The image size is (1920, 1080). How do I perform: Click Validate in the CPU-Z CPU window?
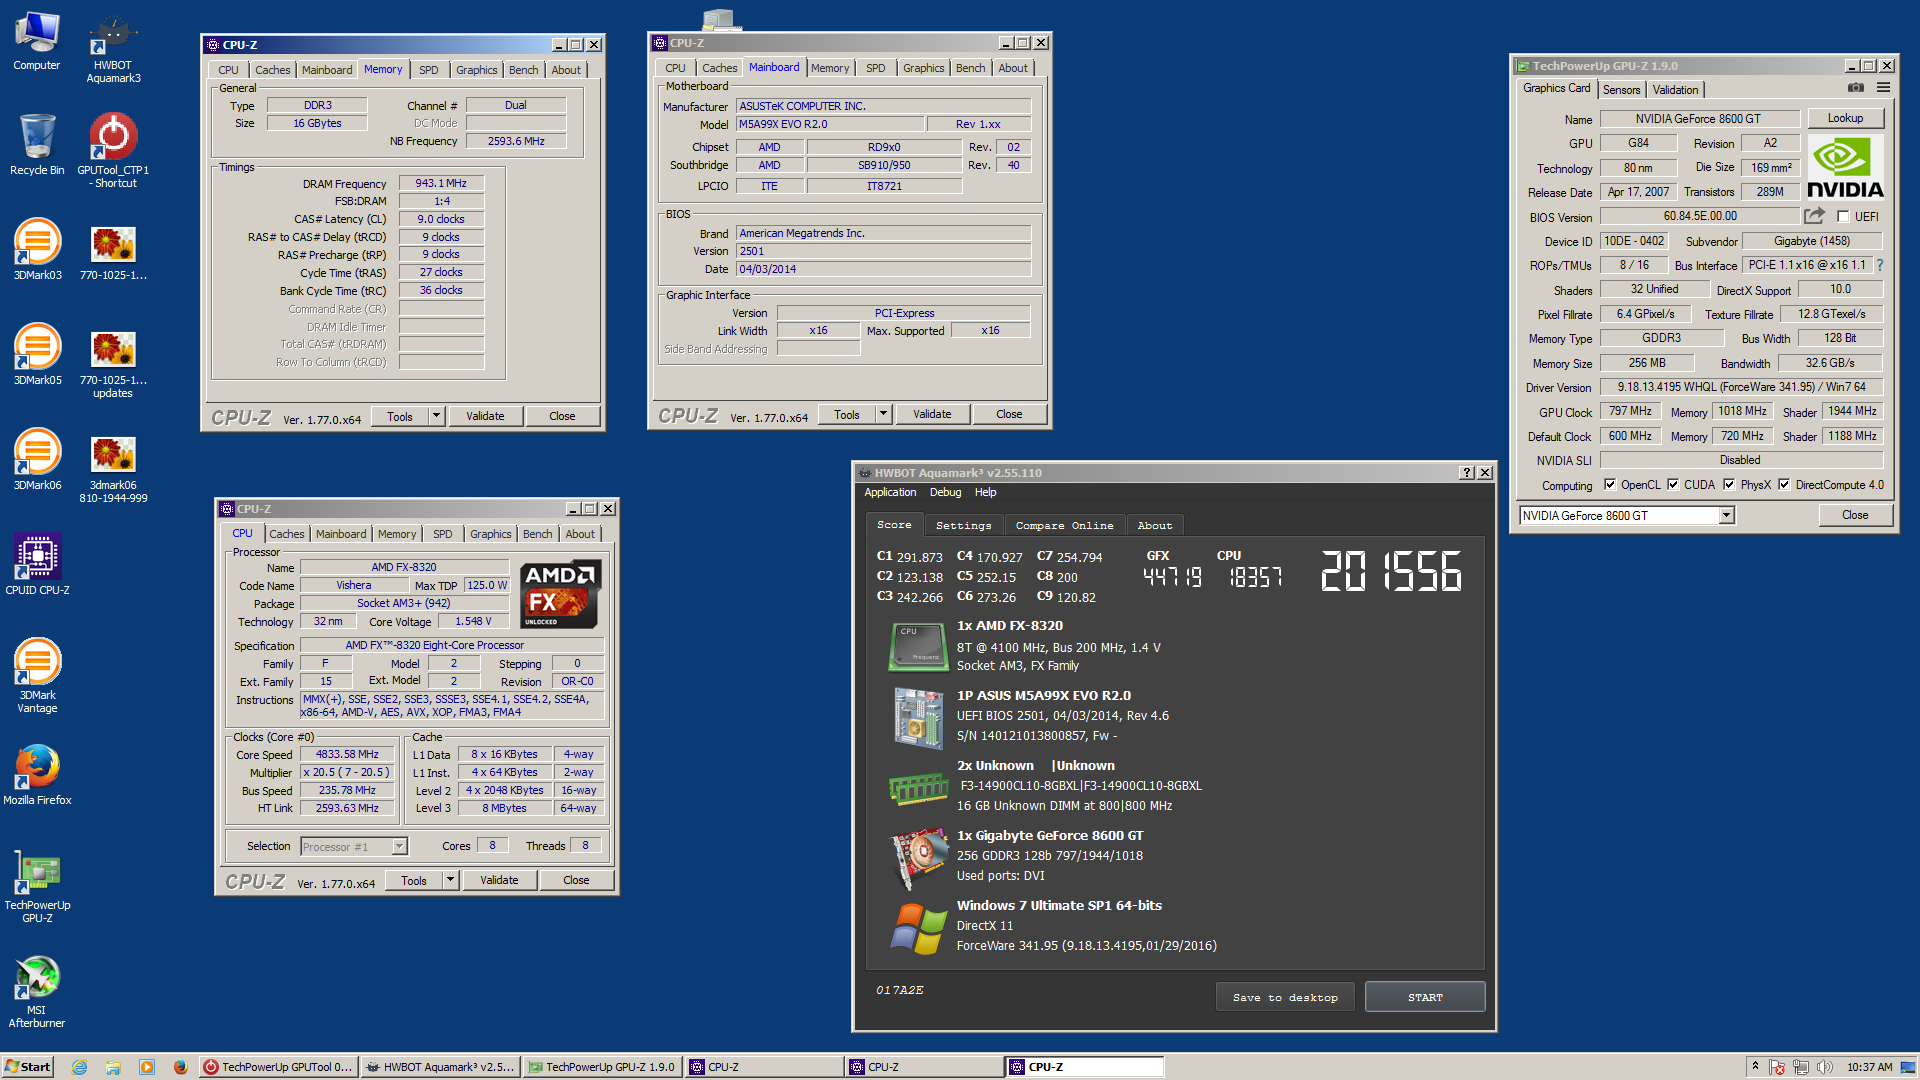coord(499,880)
